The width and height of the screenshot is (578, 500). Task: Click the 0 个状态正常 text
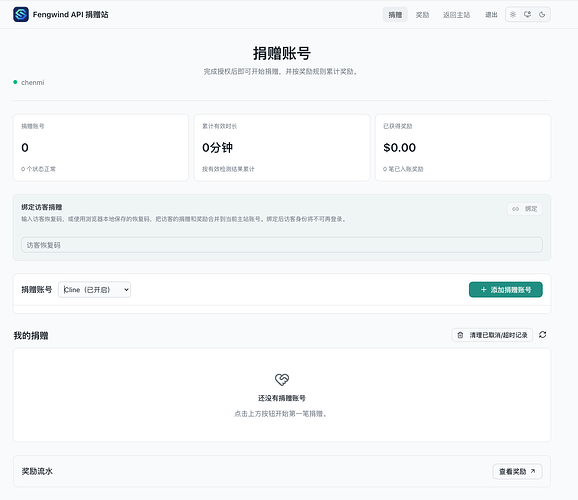click(x=38, y=169)
